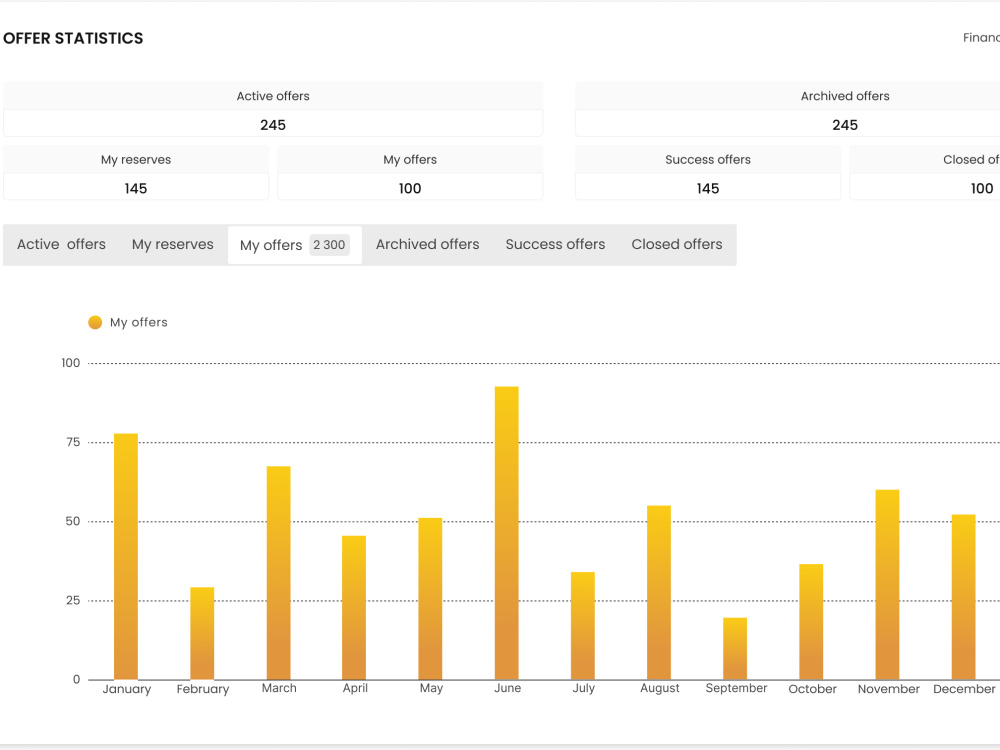The height and width of the screenshot is (750, 1000).
Task: Select the January bar in chart
Action: coord(126,556)
